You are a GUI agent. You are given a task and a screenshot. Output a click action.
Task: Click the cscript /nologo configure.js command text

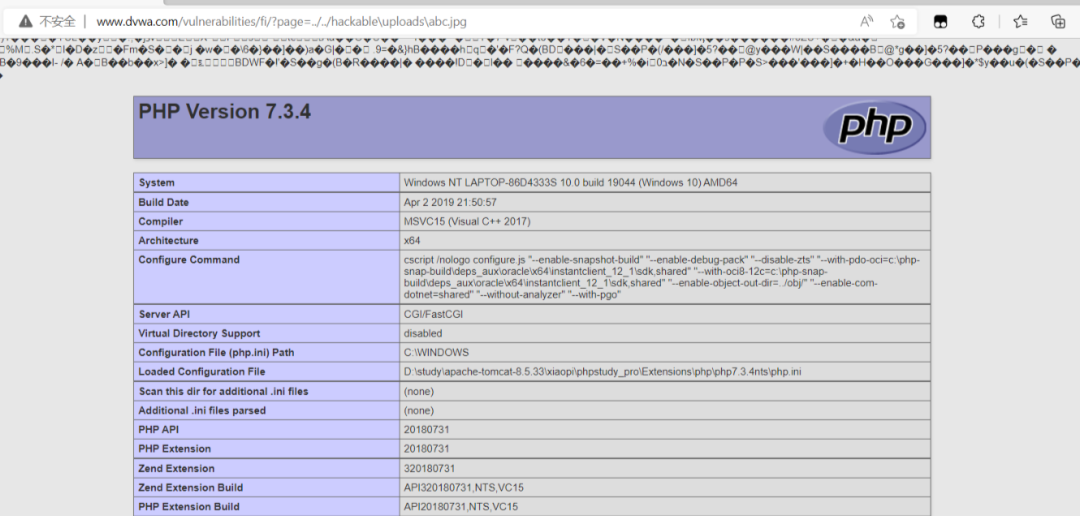point(662,277)
